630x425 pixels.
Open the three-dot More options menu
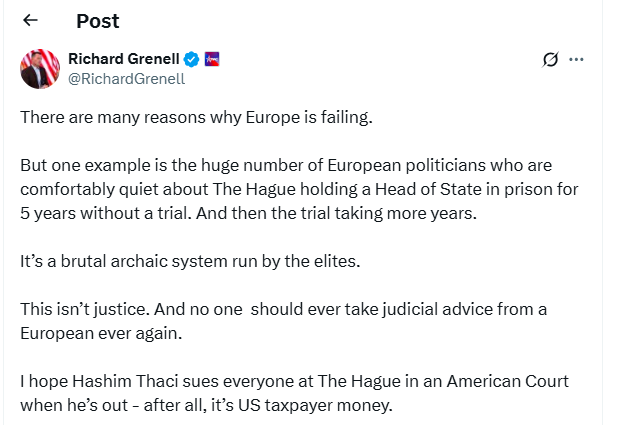click(x=576, y=59)
